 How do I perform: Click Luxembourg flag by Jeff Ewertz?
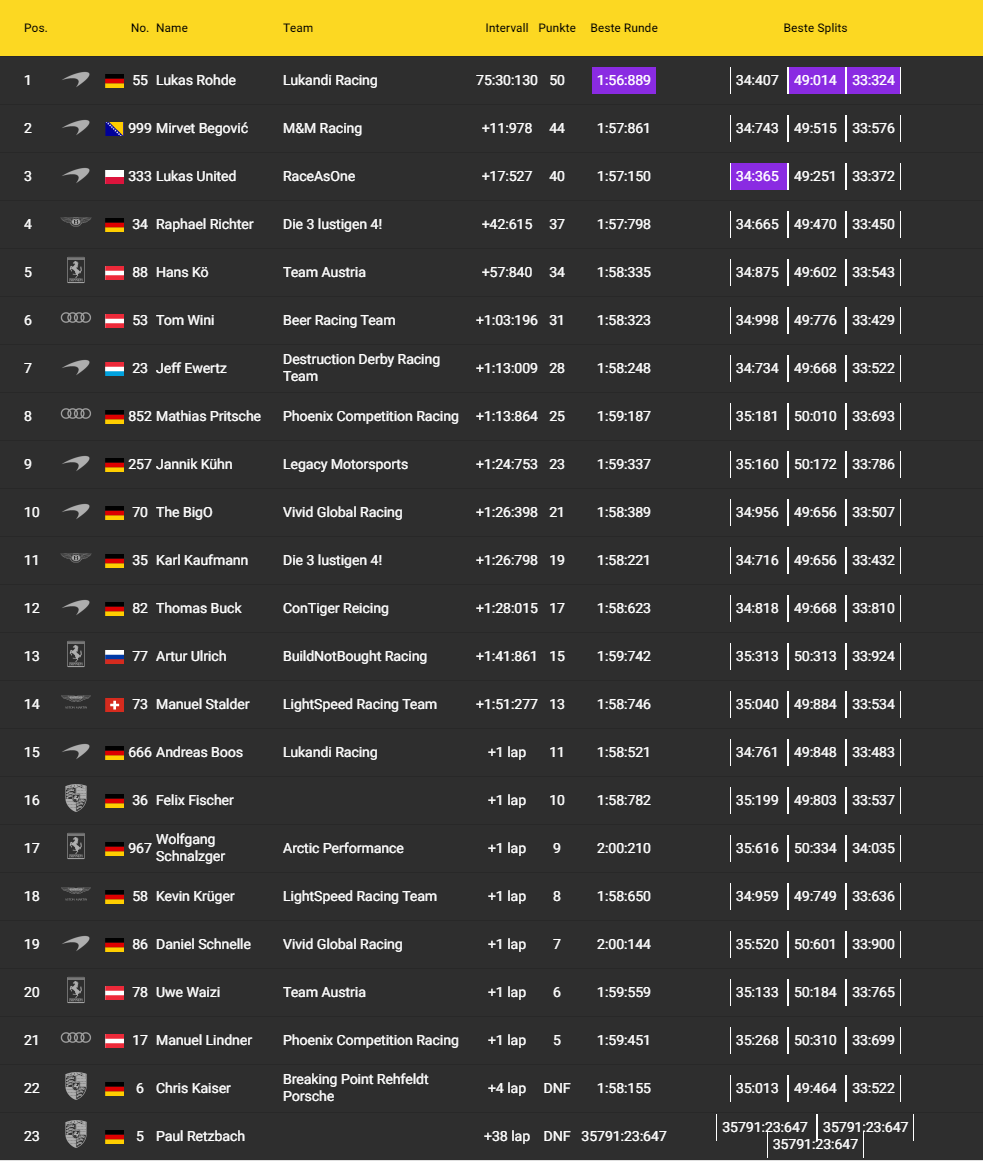click(114, 369)
